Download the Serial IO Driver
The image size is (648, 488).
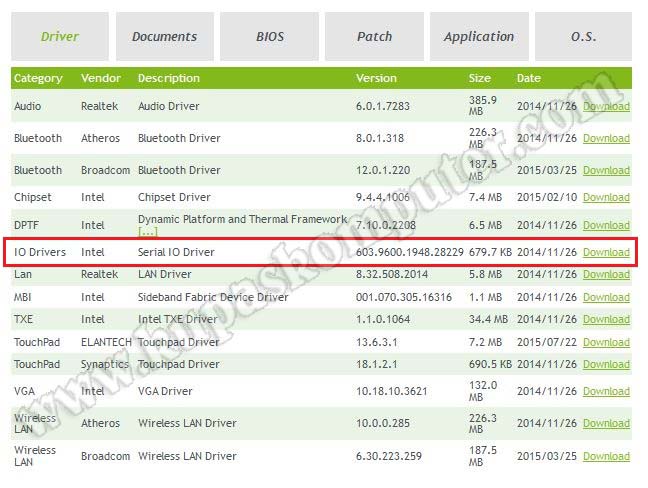point(606,252)
